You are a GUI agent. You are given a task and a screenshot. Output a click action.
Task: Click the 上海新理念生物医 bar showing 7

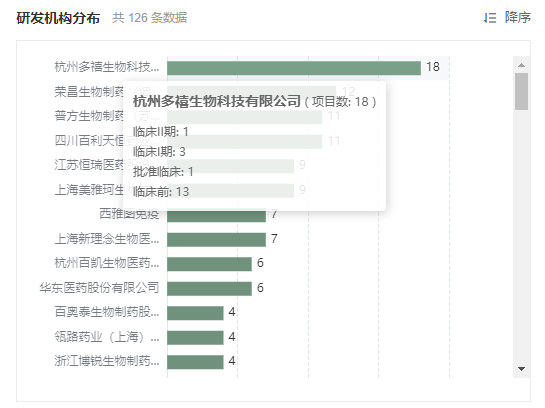tap(216, 240)
